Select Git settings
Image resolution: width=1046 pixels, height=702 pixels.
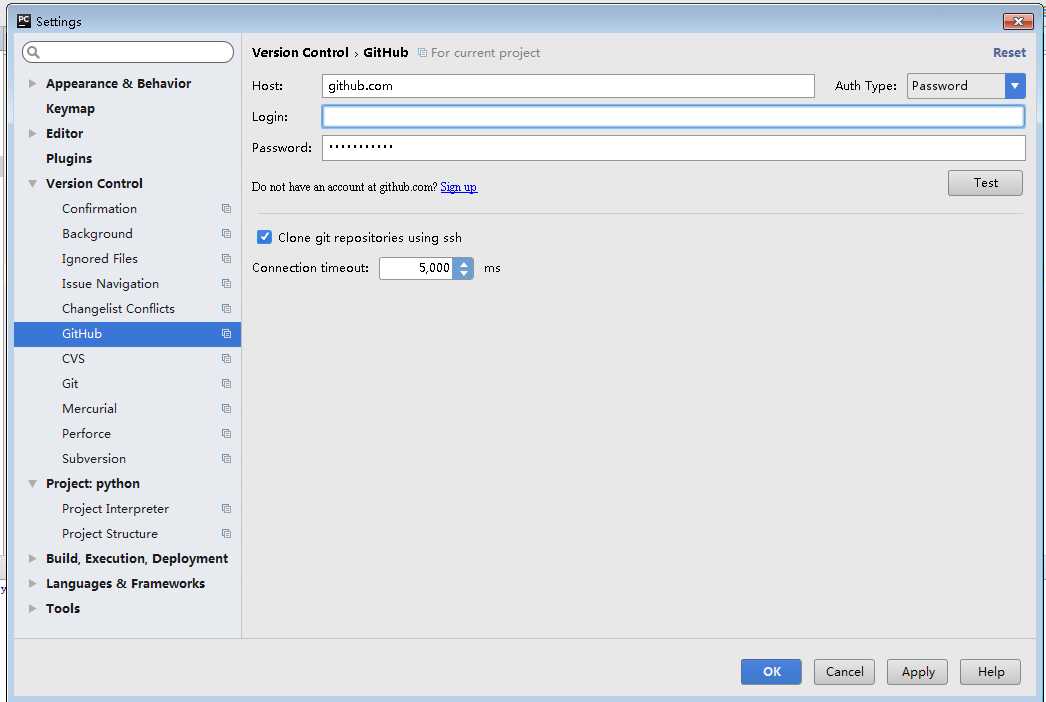click(70, 384)
